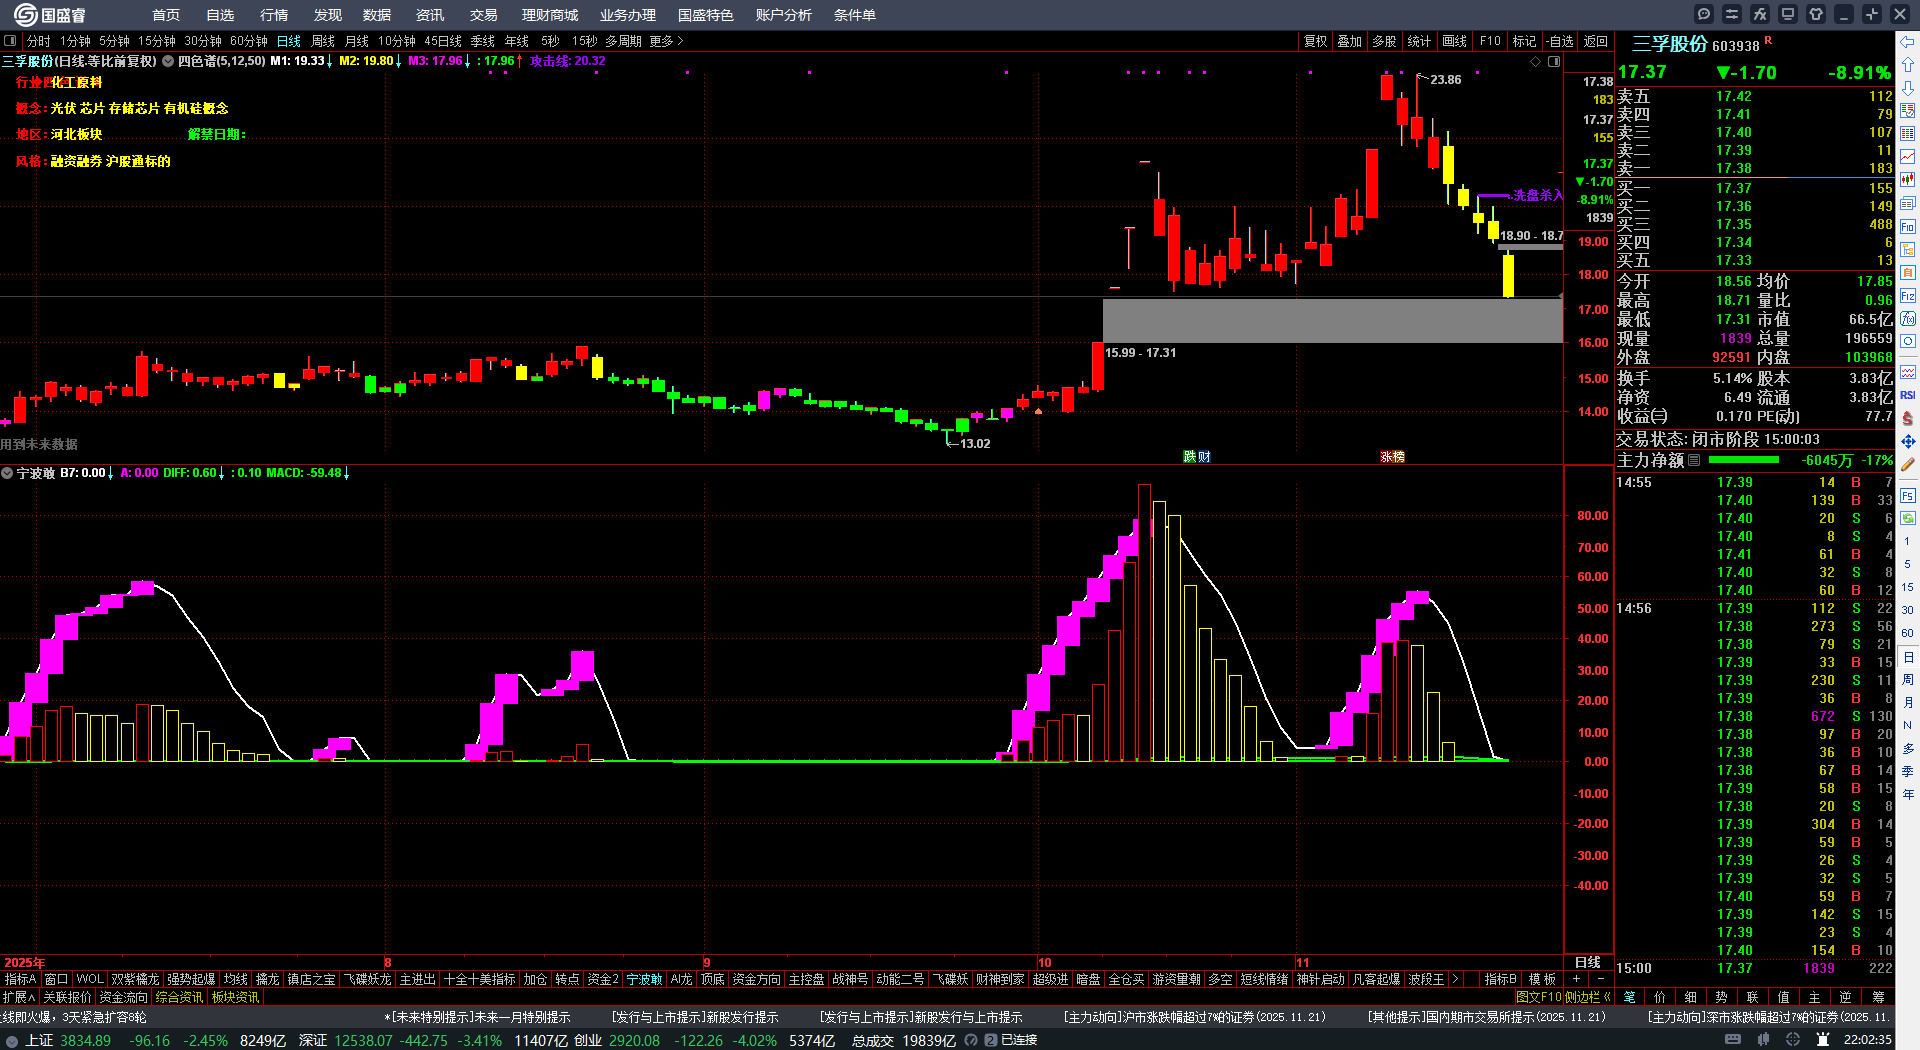The height and width of the screenshot is (1050, 1920).
Task: Click the 自选 add-to-watchlist button
Action: tap(1560, 41)
